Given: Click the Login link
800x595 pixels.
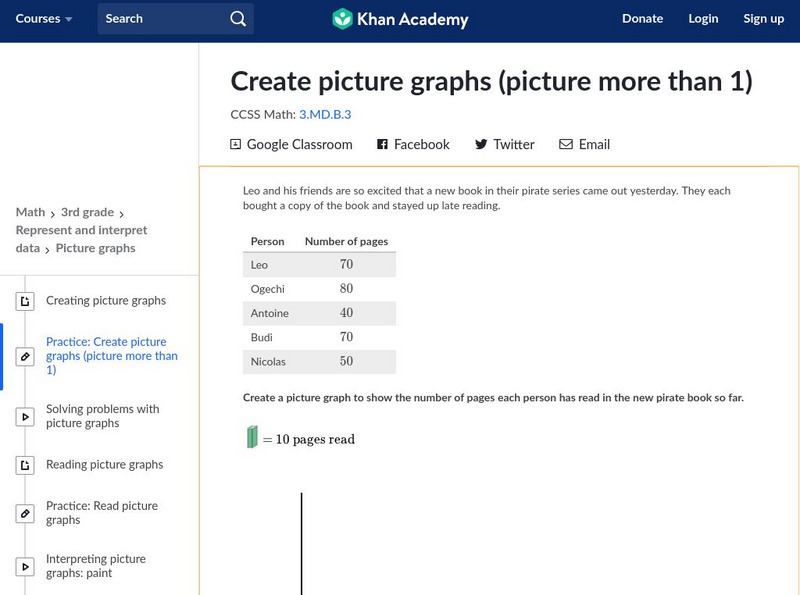Looking at the screenshot, I should click(x=703, y=19).
